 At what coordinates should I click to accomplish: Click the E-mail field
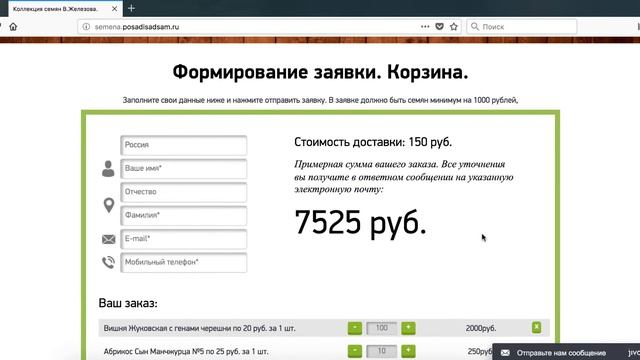click(184, 239)
